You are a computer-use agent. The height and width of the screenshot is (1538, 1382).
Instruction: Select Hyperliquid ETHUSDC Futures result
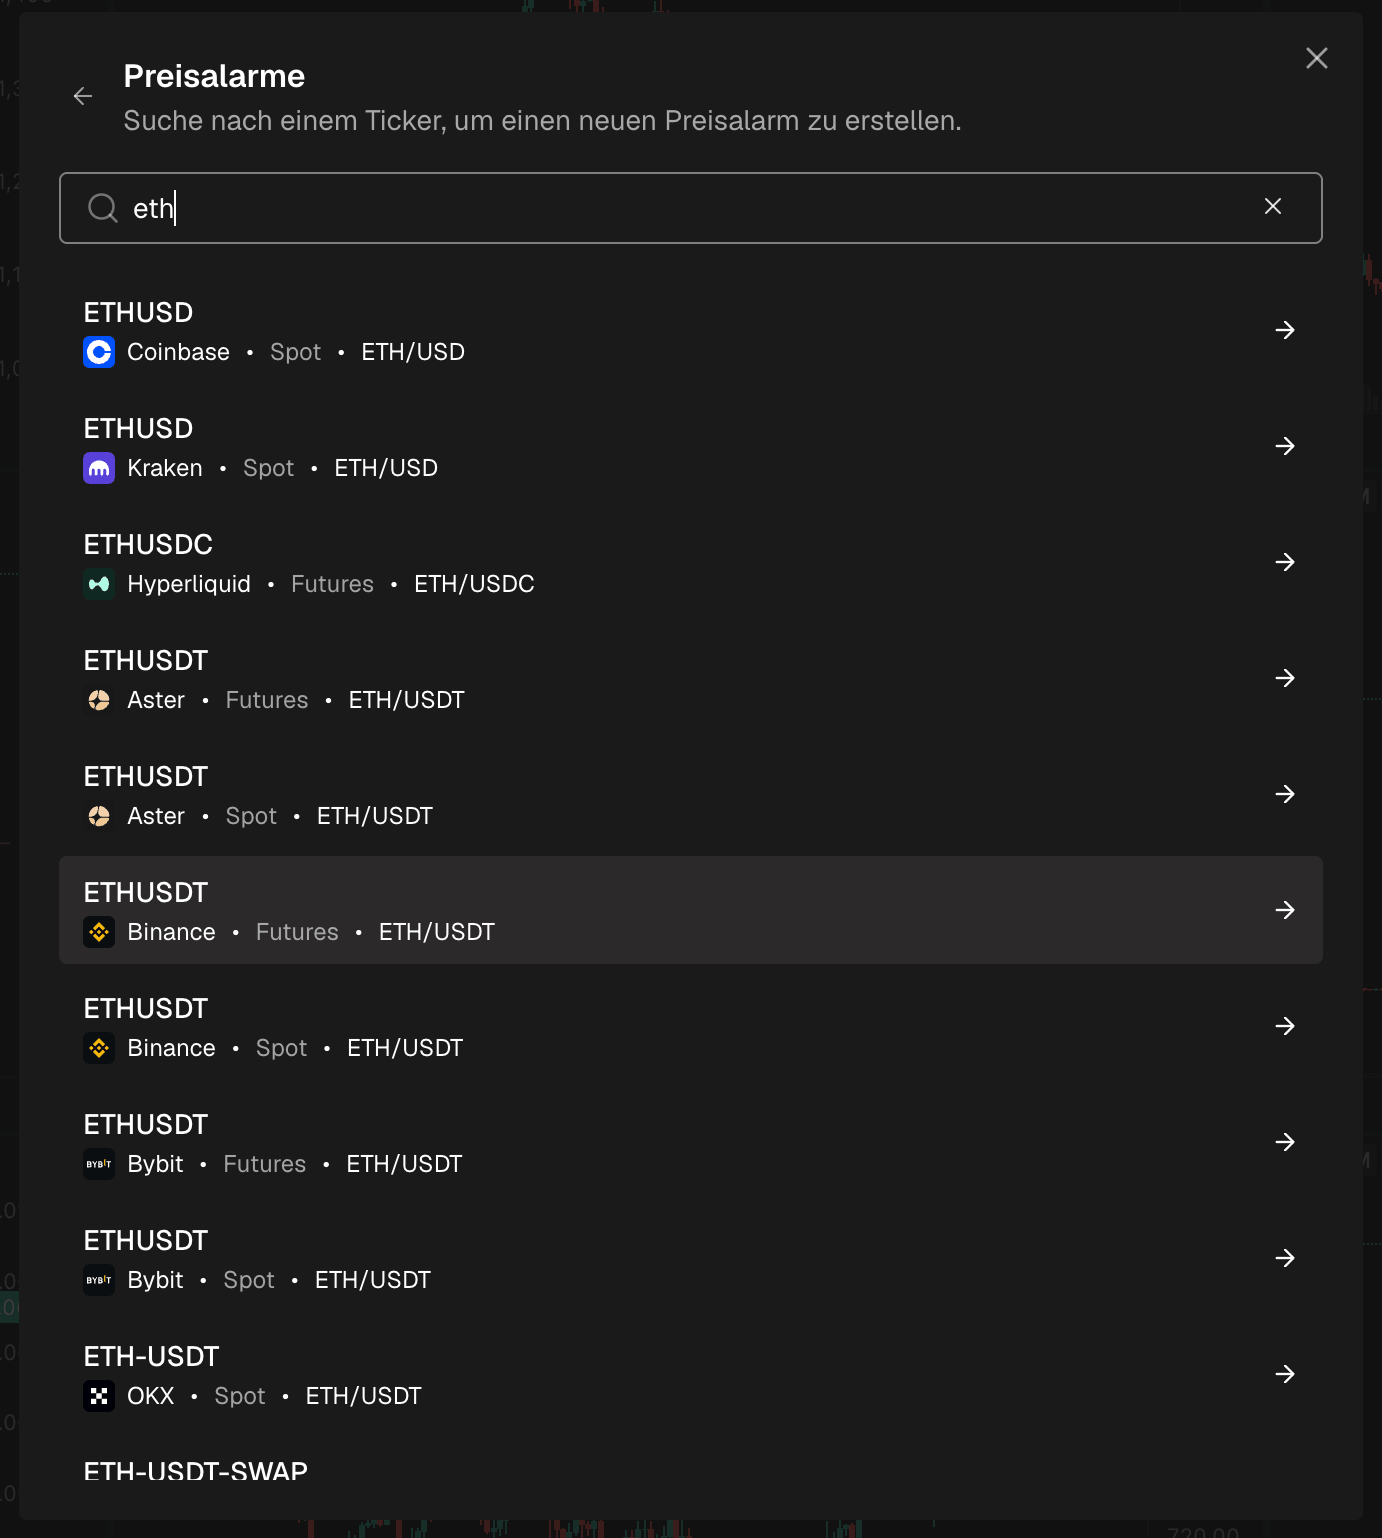[x=691, y=562]
